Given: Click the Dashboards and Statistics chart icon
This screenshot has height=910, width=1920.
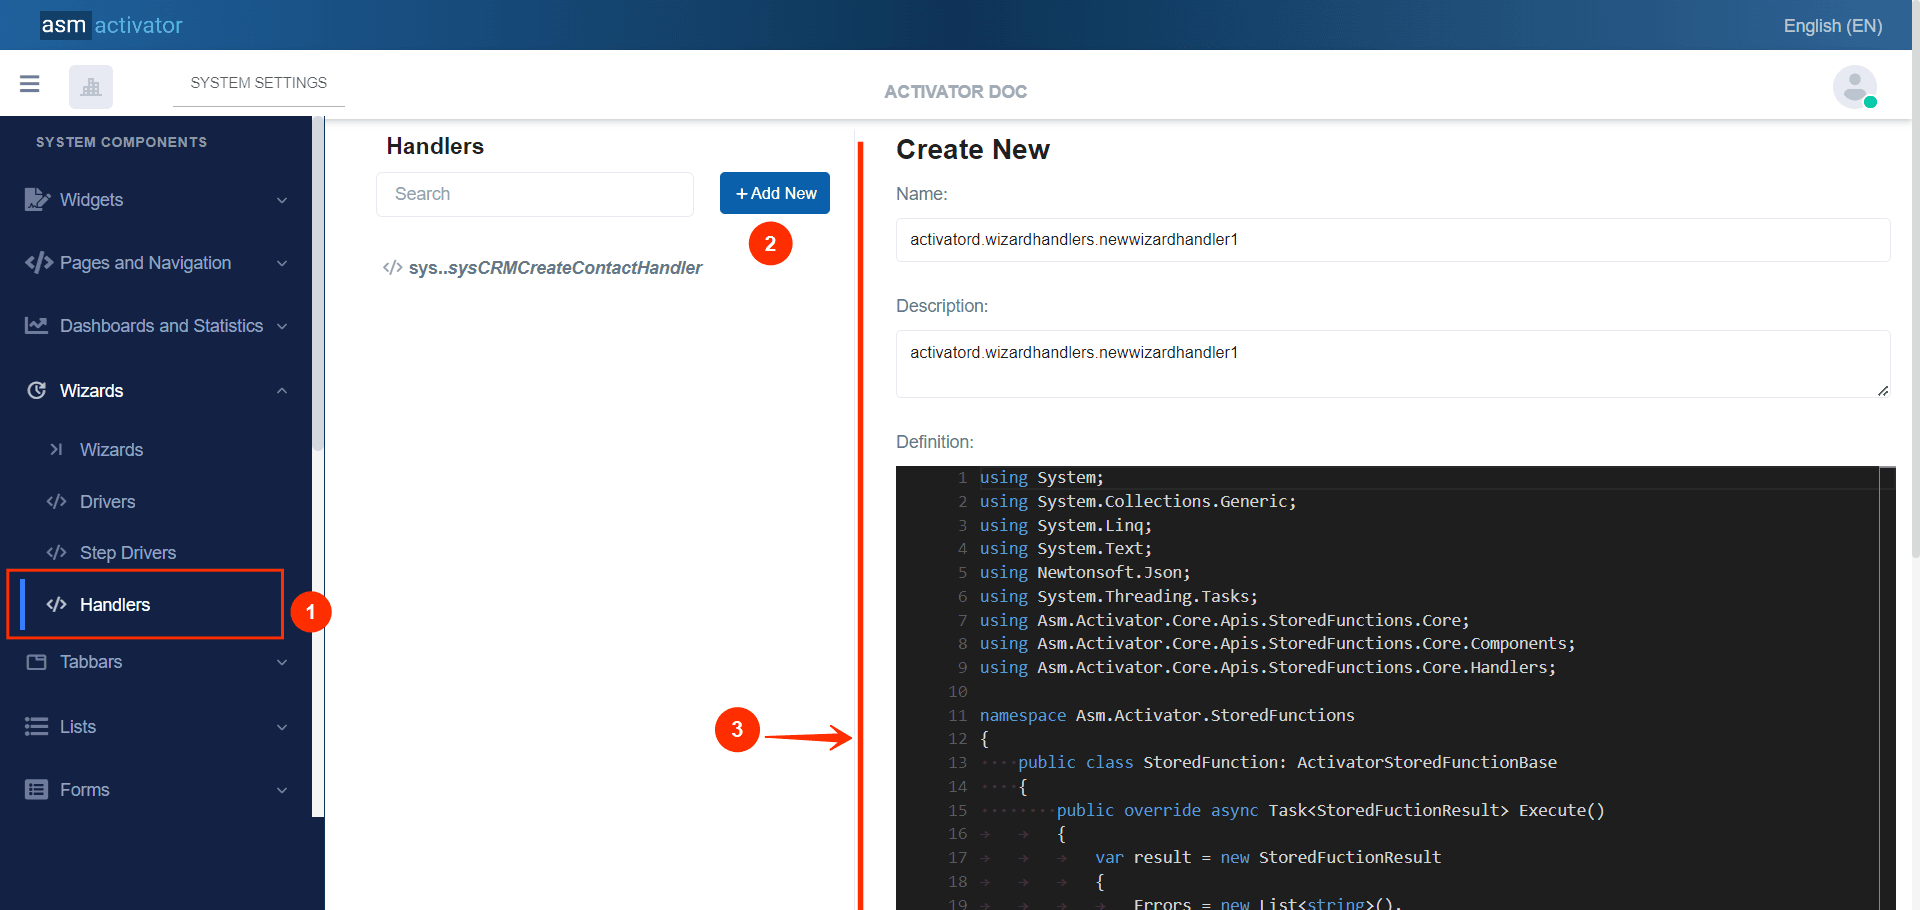Looking at the screenshot, I should tap(37, 326).
